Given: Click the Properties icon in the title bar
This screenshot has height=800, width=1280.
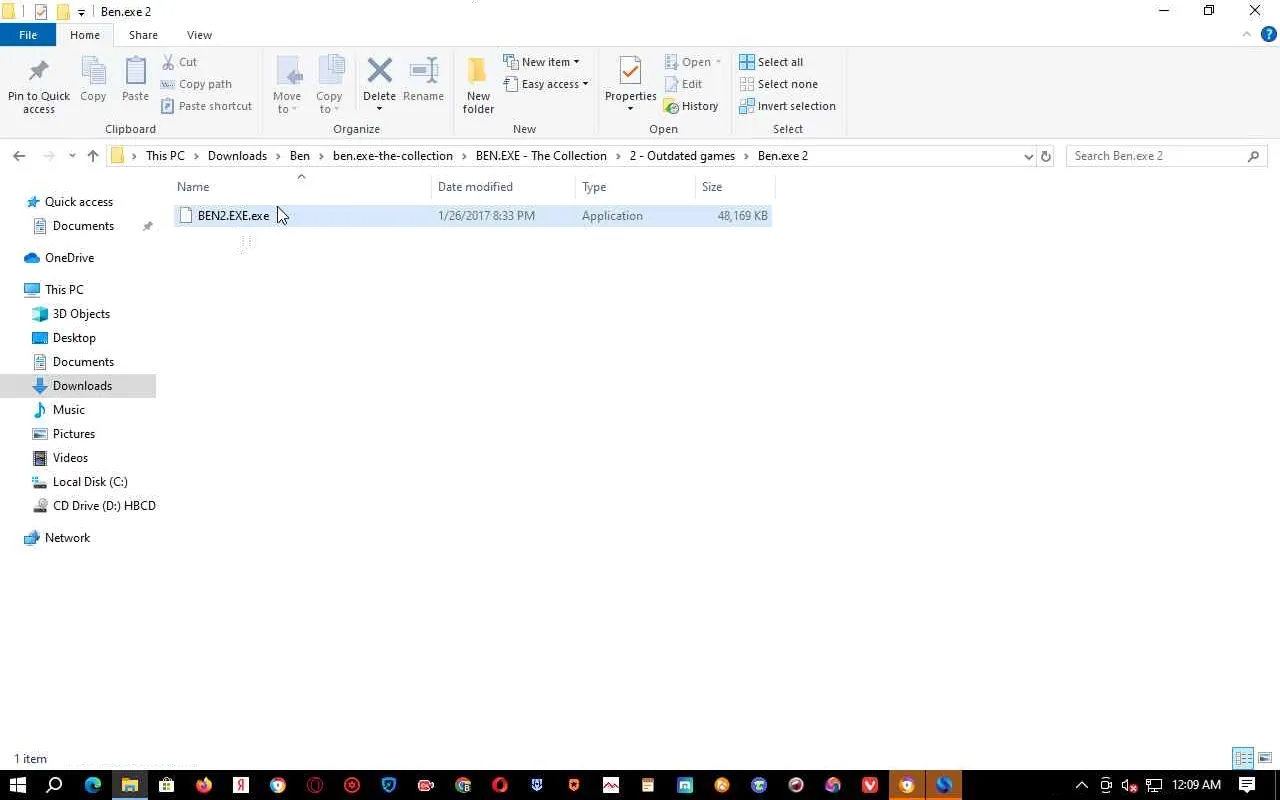Looking at the screenshot, I should [41, 12].
